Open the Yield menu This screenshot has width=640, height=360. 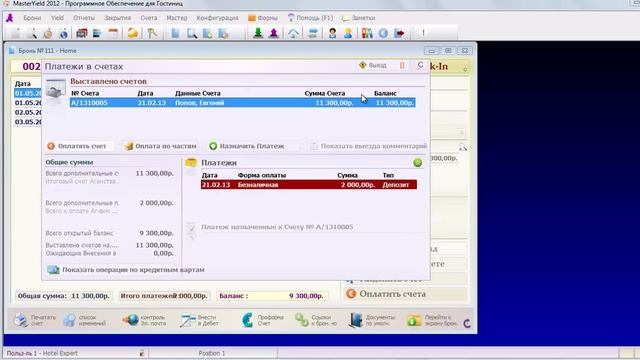[57, 18]
